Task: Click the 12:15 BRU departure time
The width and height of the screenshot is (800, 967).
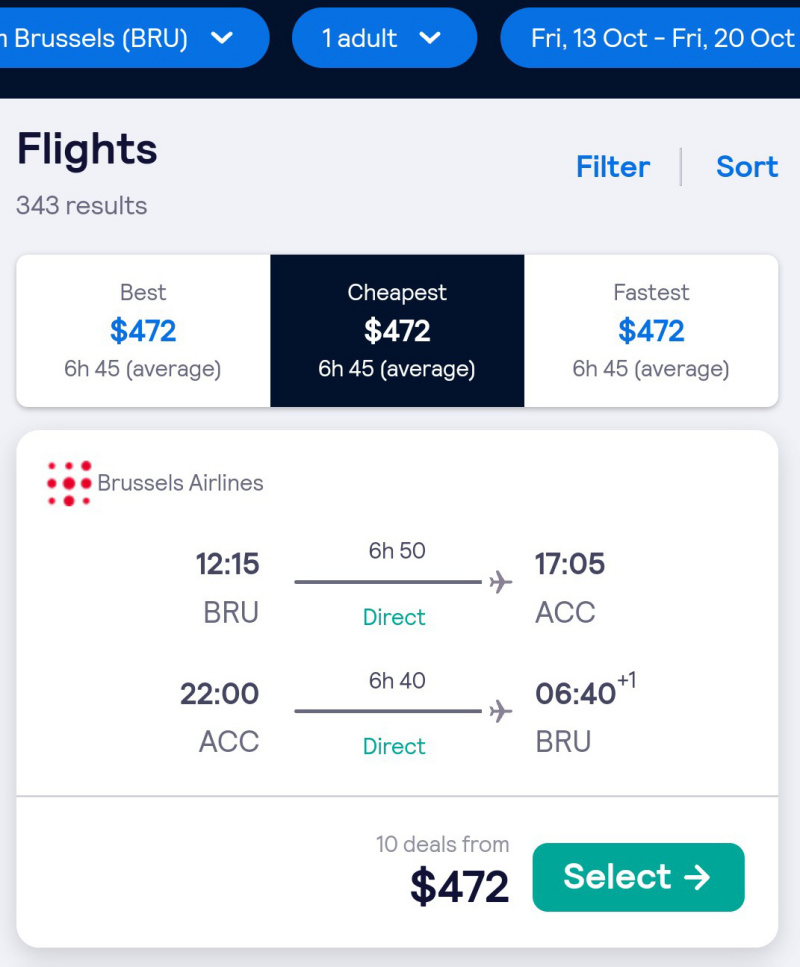Action: pos(228,564)
